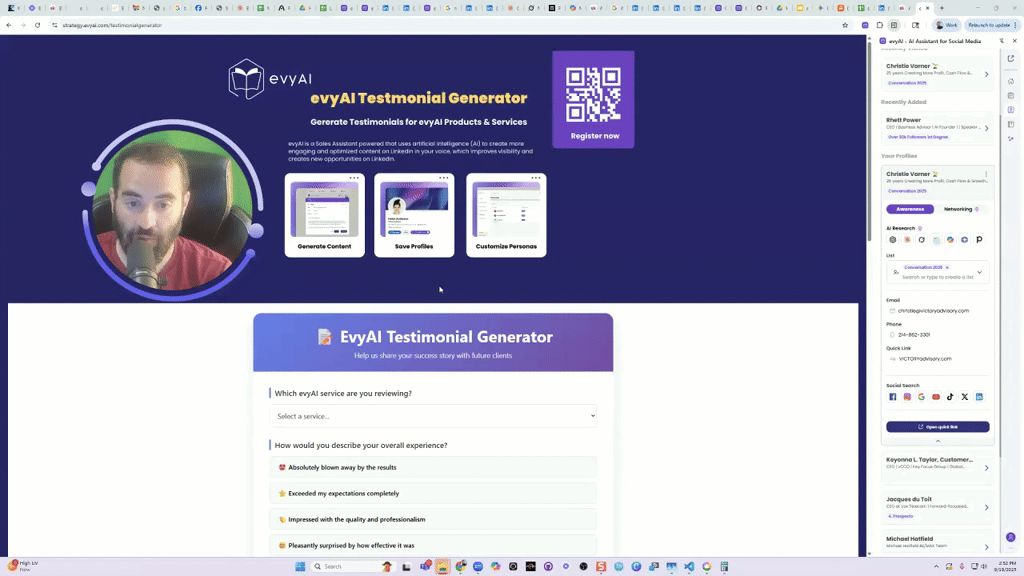
Task: Click evyAI sidebar home icon
Action: click(1011, 81)
